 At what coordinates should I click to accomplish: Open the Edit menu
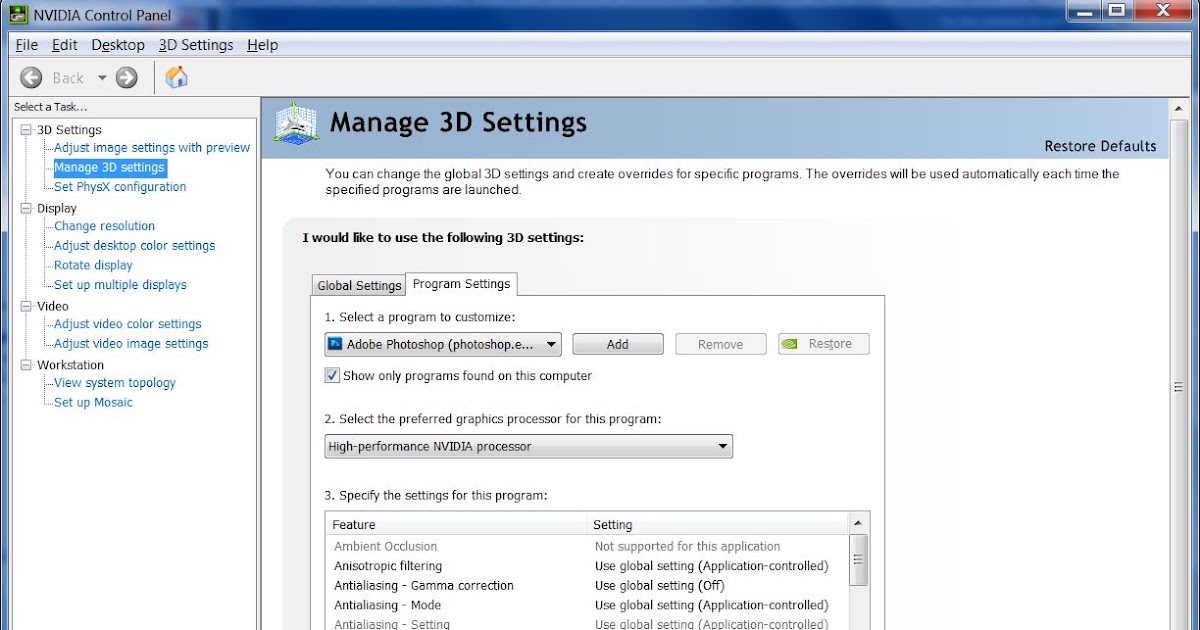pos(65,45)
